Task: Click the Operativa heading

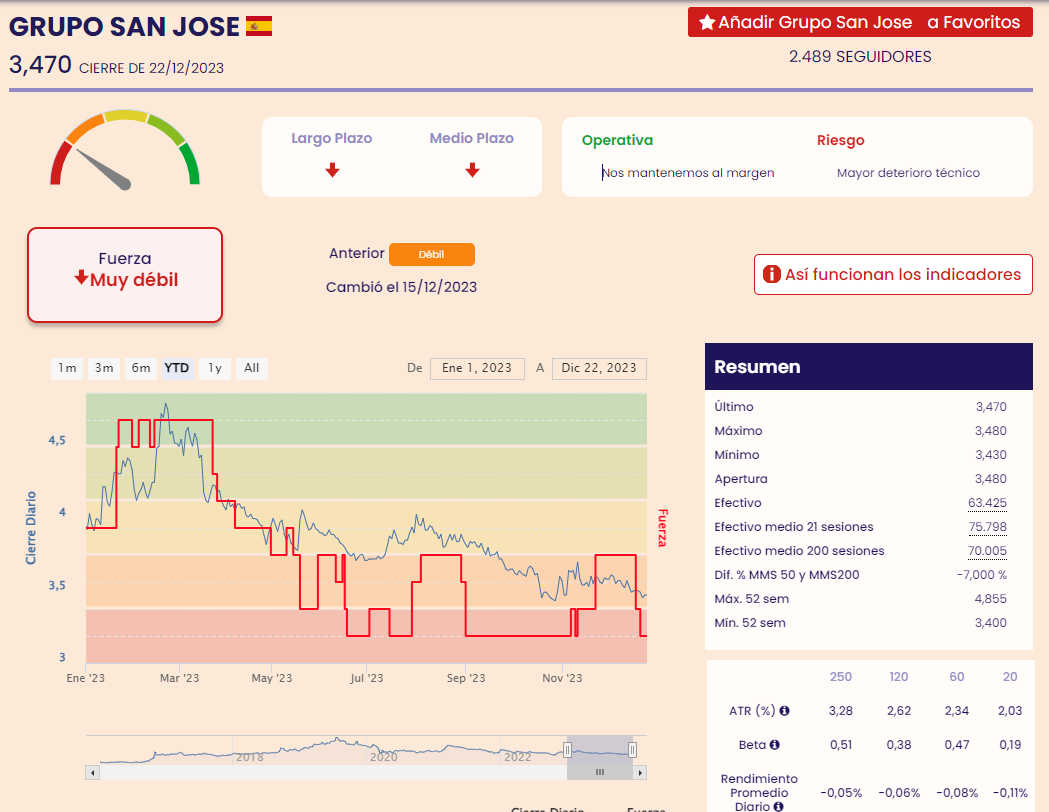Action: (617, 140)
